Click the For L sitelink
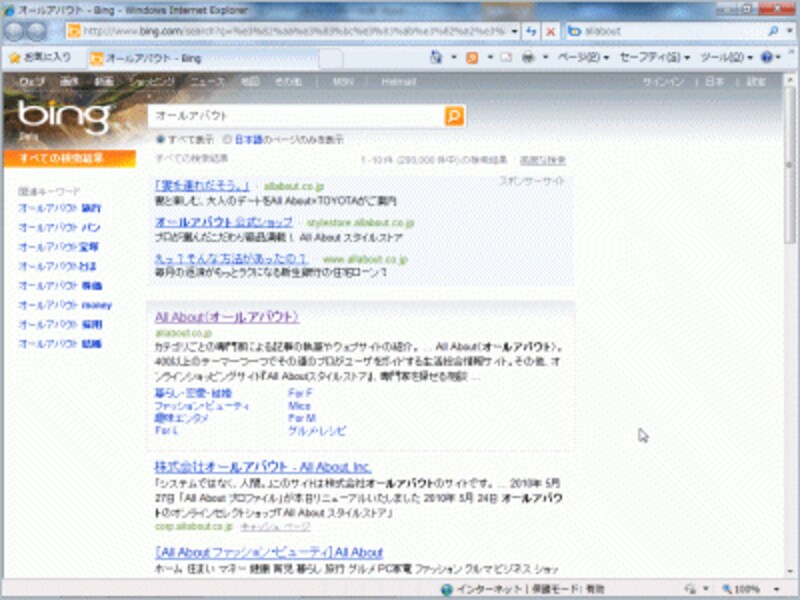800x600 pixels. pyautogui.click(x=166, y=431)
